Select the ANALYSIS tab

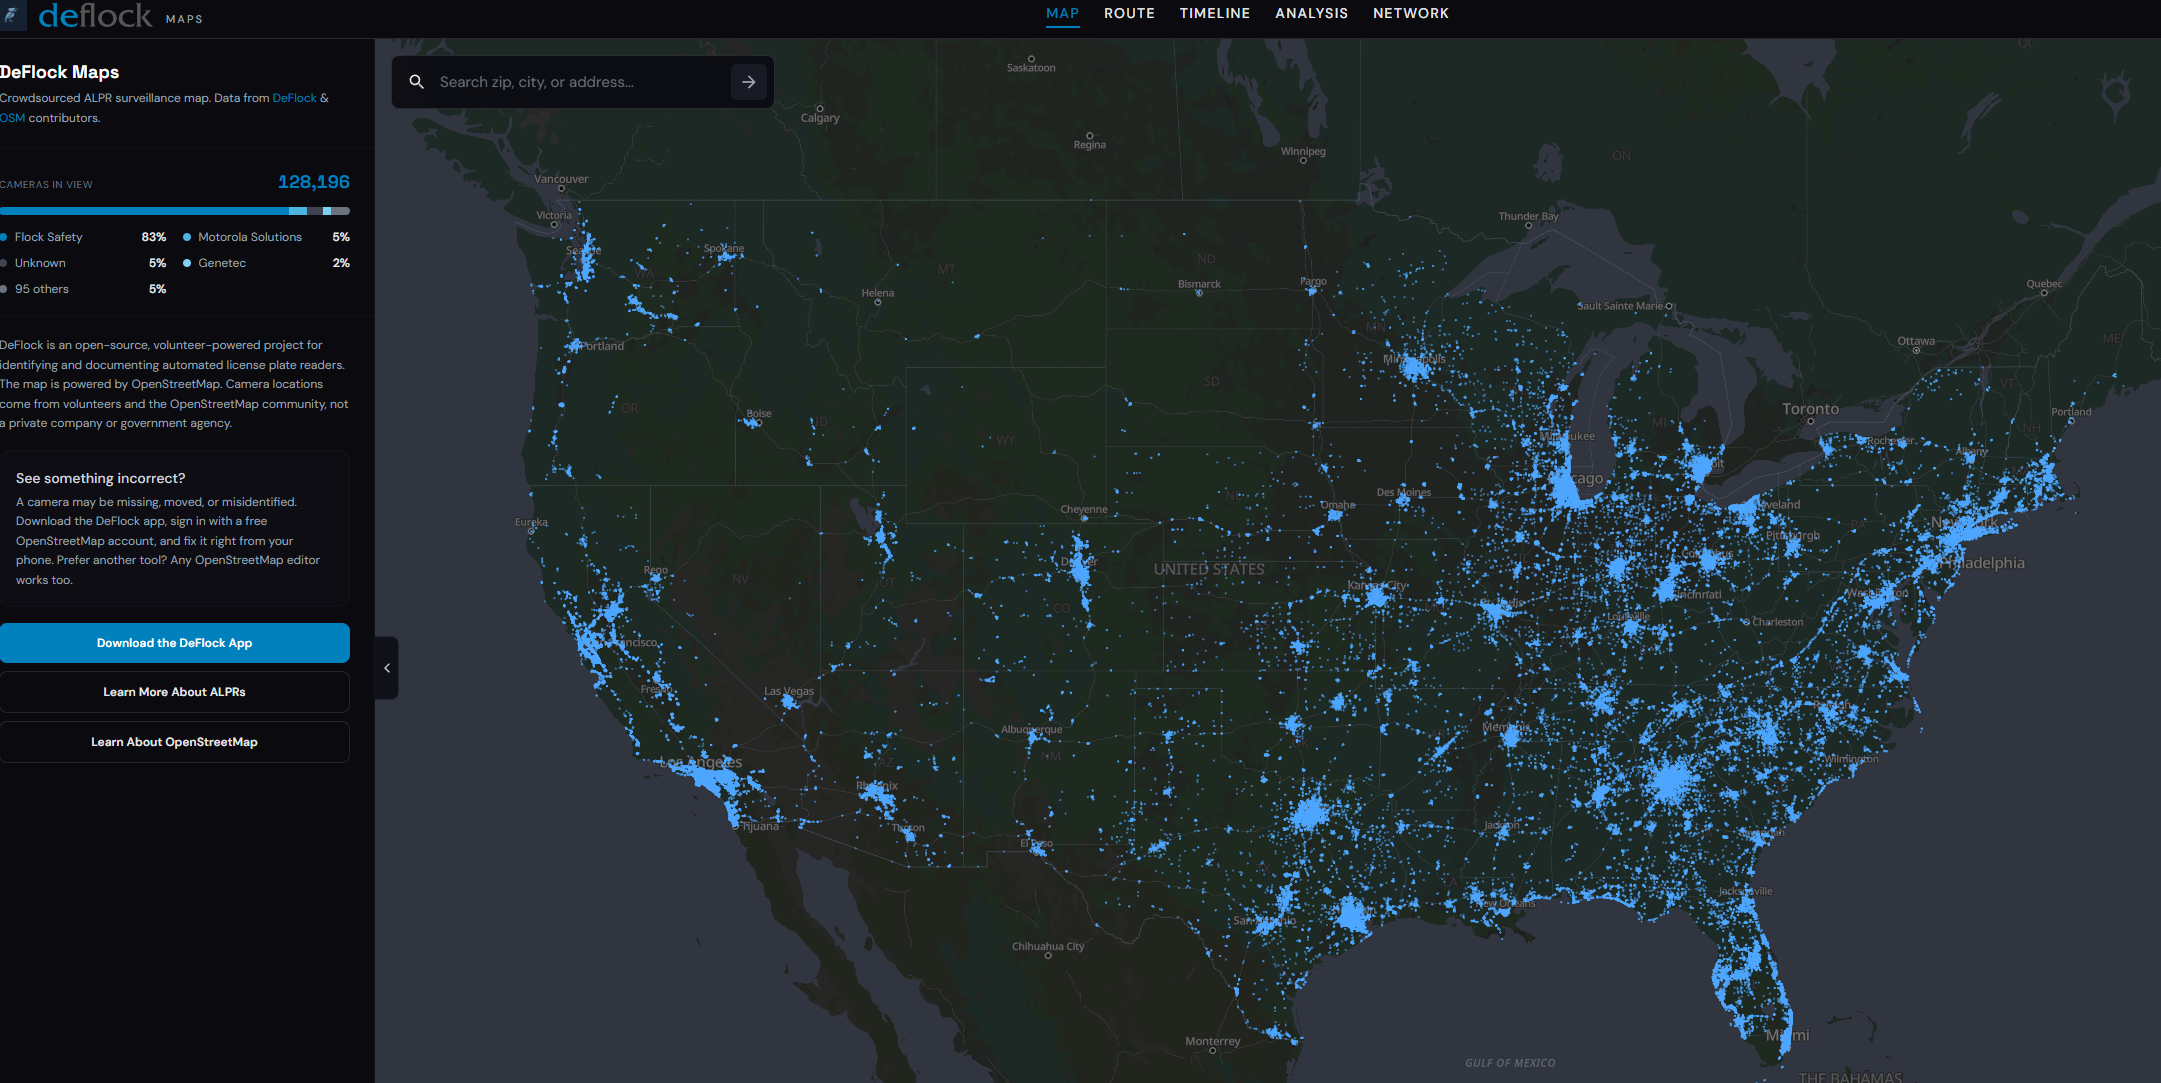coord(1311,13)
